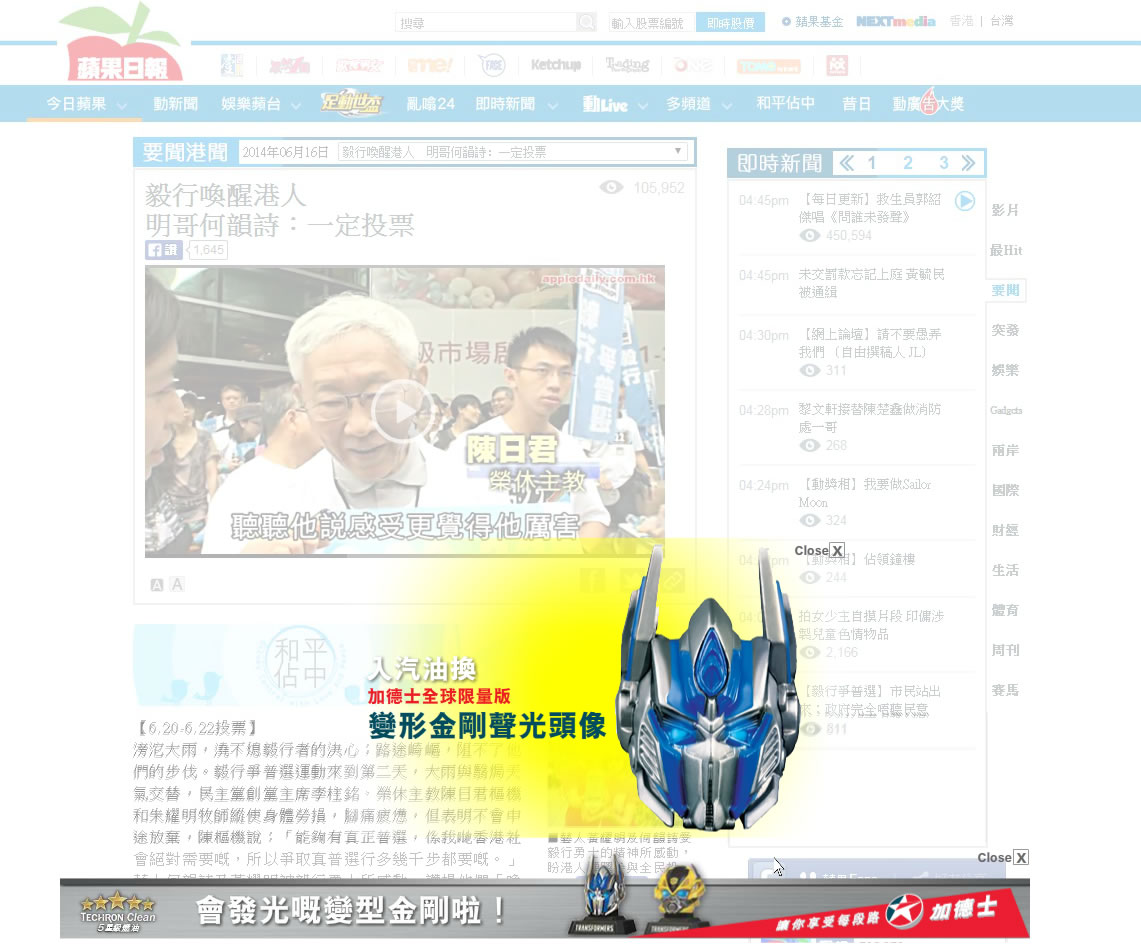Open the me! publication icon
1141x945 pixels.
tap(430, 65)
